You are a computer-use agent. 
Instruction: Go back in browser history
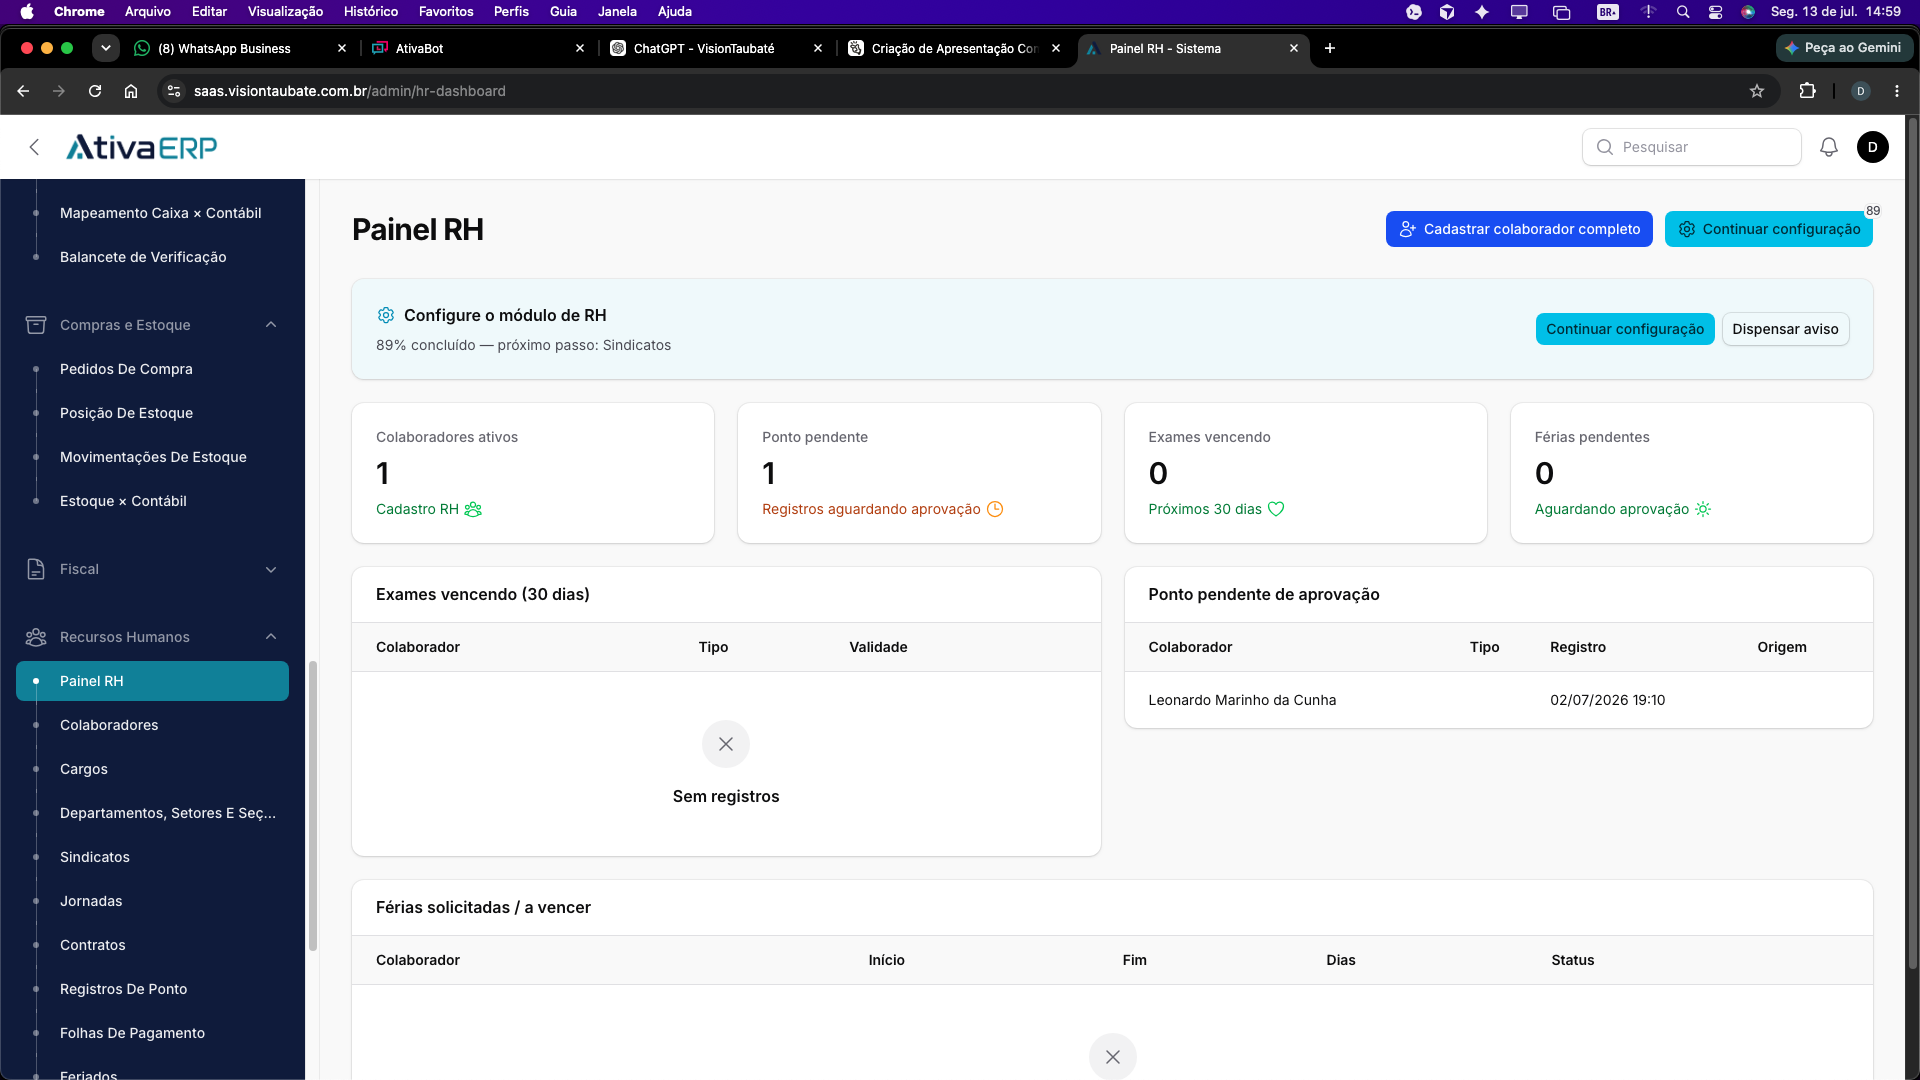point(23,91)
